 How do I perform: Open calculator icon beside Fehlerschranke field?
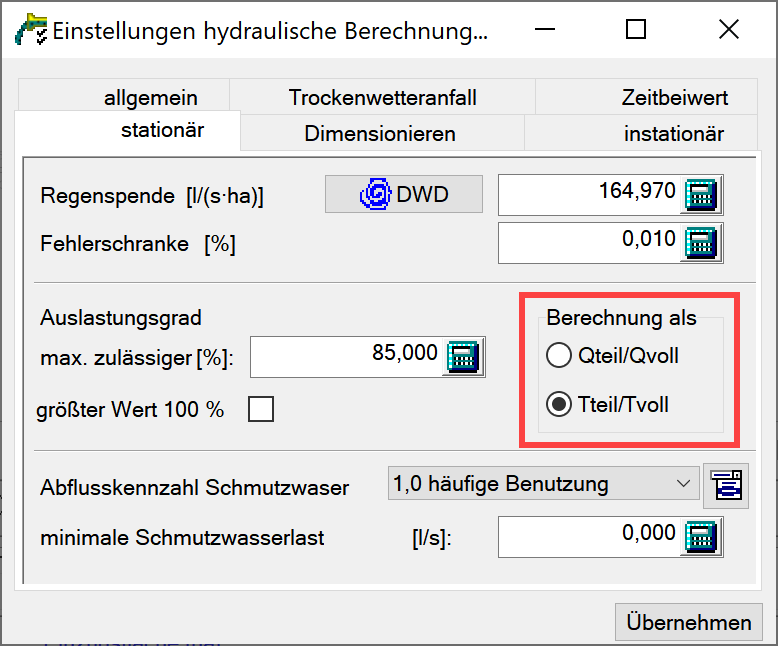[702, 242]
